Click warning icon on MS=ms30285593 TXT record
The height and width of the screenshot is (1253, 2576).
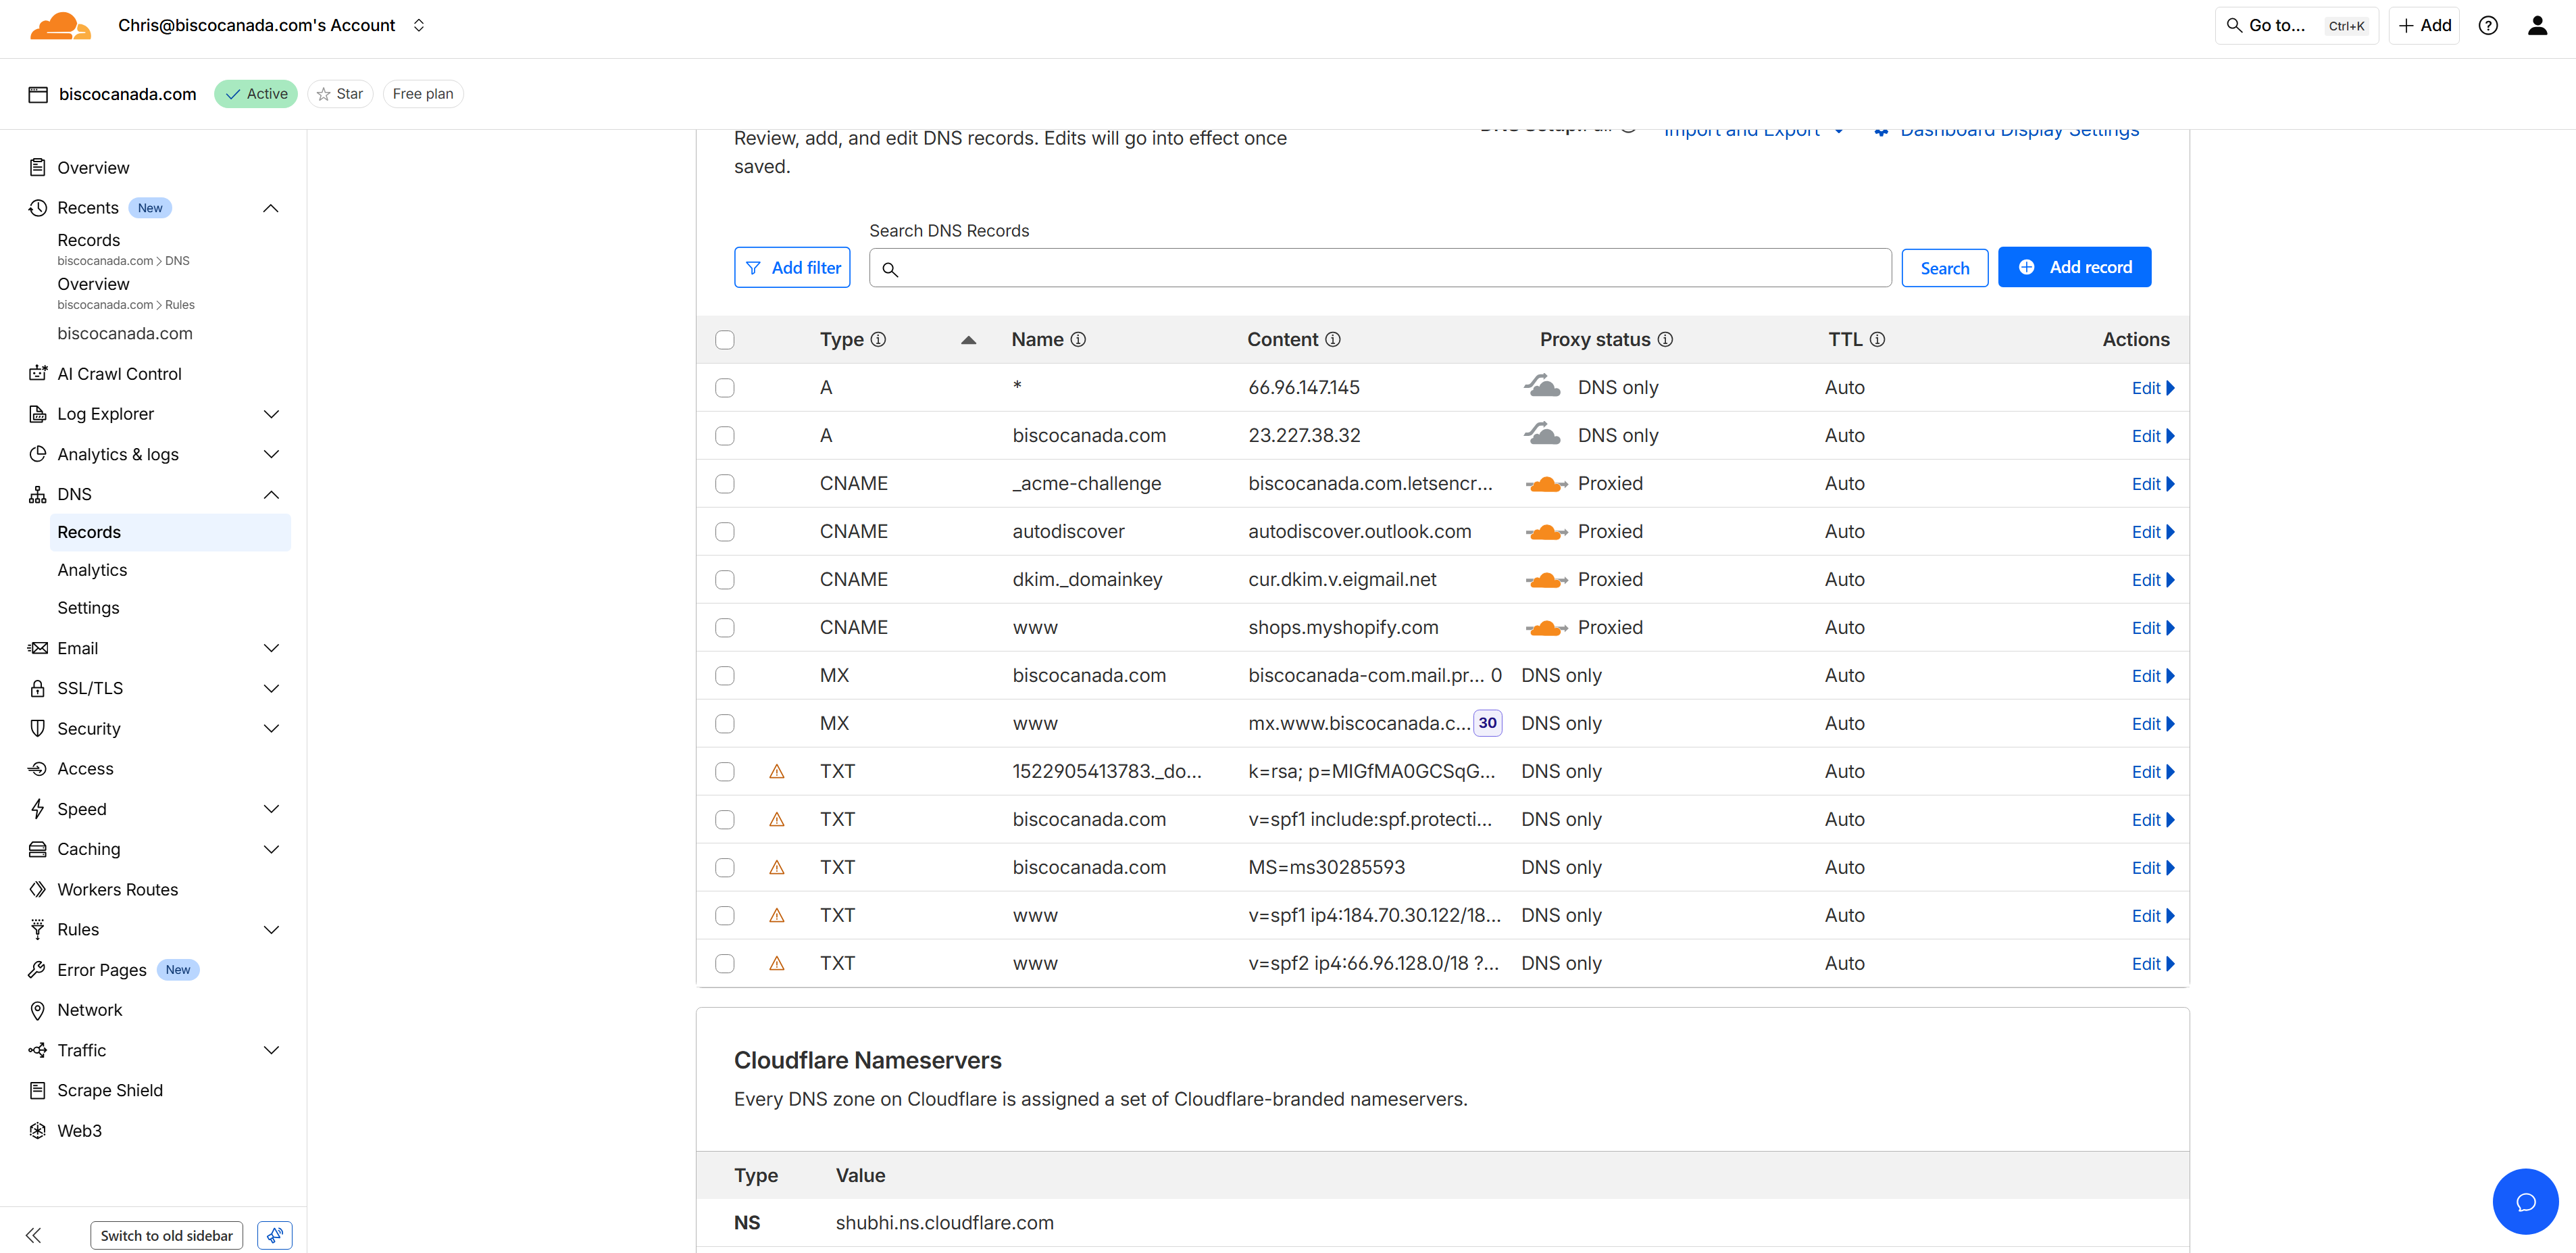776,867
